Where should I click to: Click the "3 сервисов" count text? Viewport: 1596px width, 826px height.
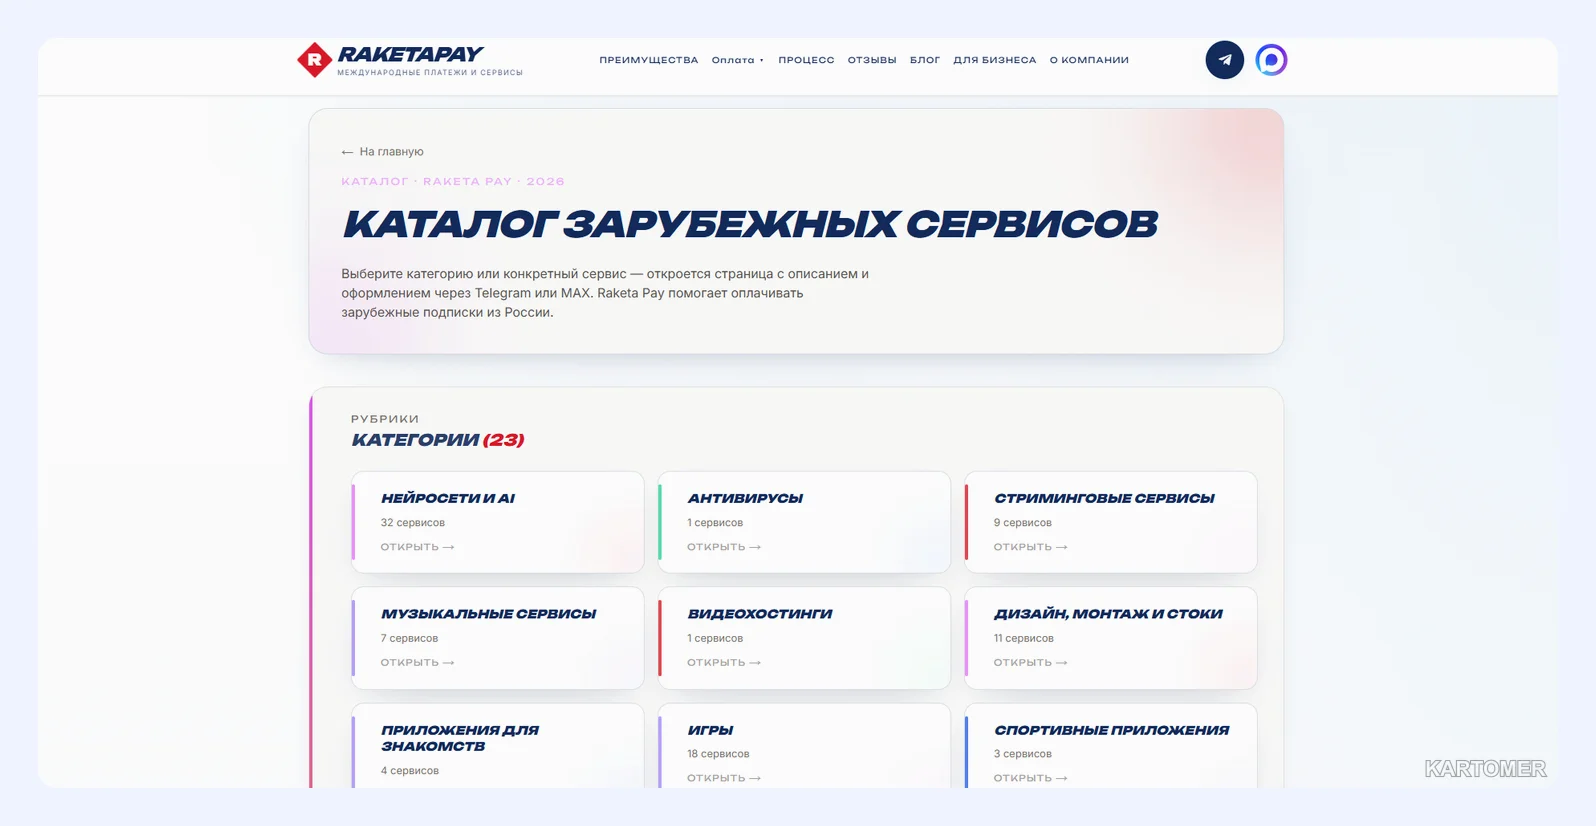[1022, 754]
